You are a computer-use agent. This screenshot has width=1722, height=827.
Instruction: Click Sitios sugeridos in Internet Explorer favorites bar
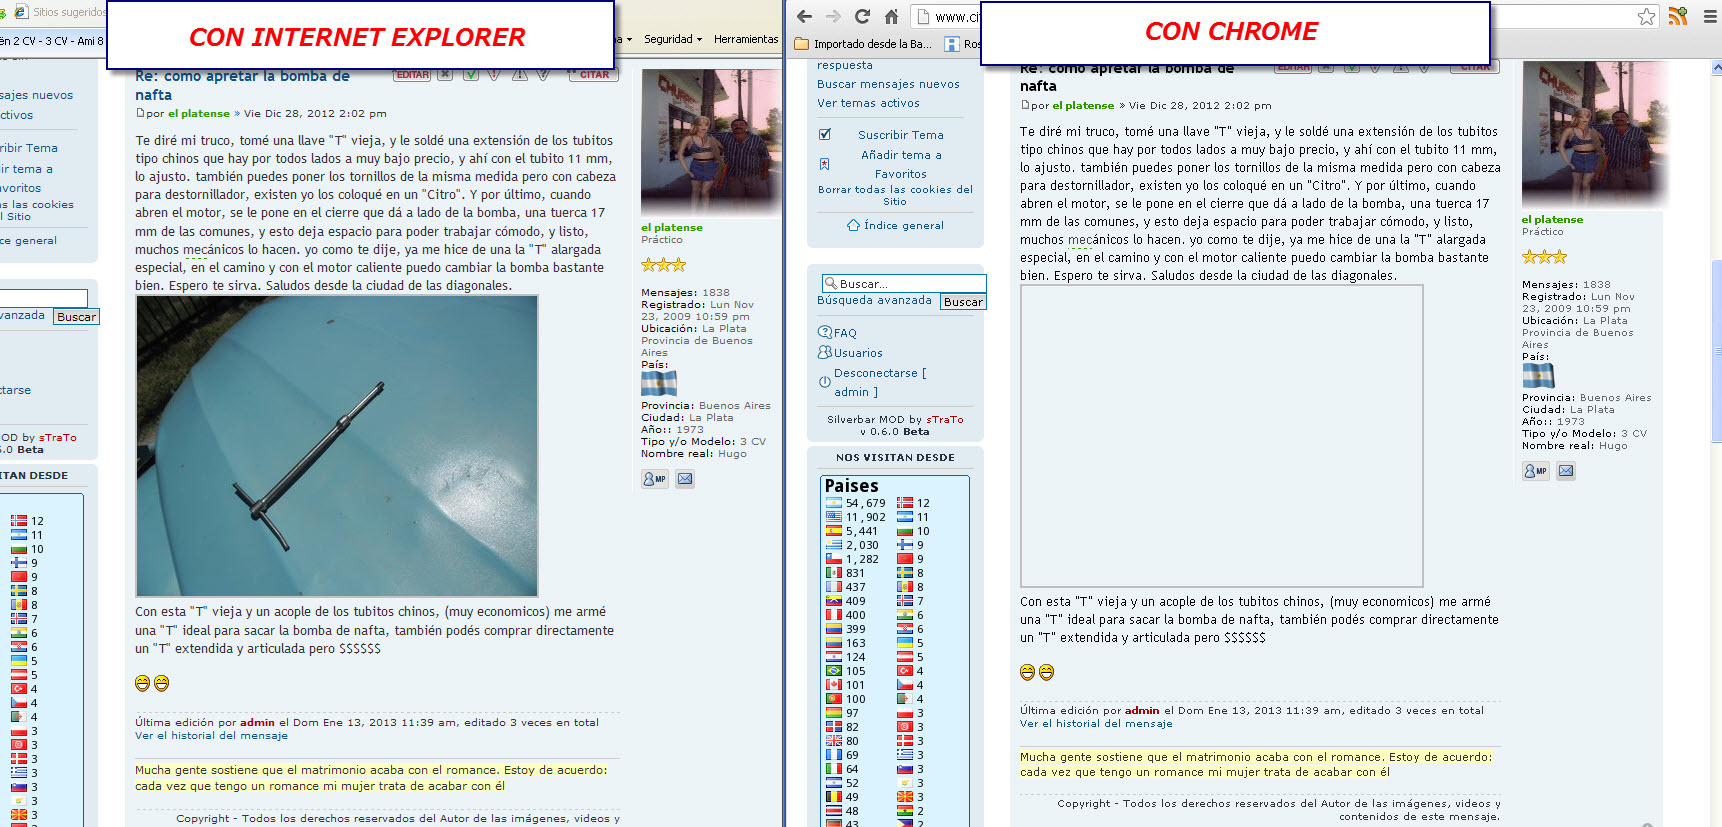[68, 12]
